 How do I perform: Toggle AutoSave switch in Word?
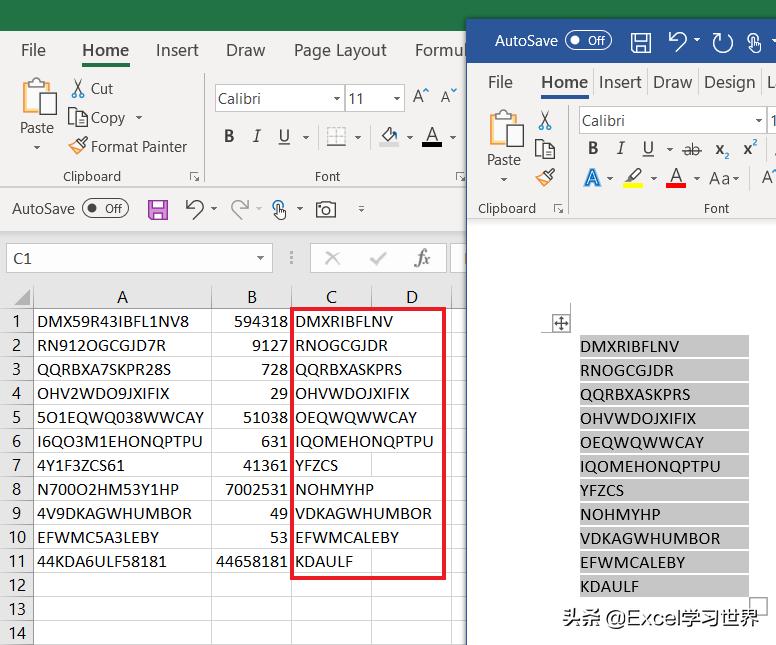click(x=588, y=41)
